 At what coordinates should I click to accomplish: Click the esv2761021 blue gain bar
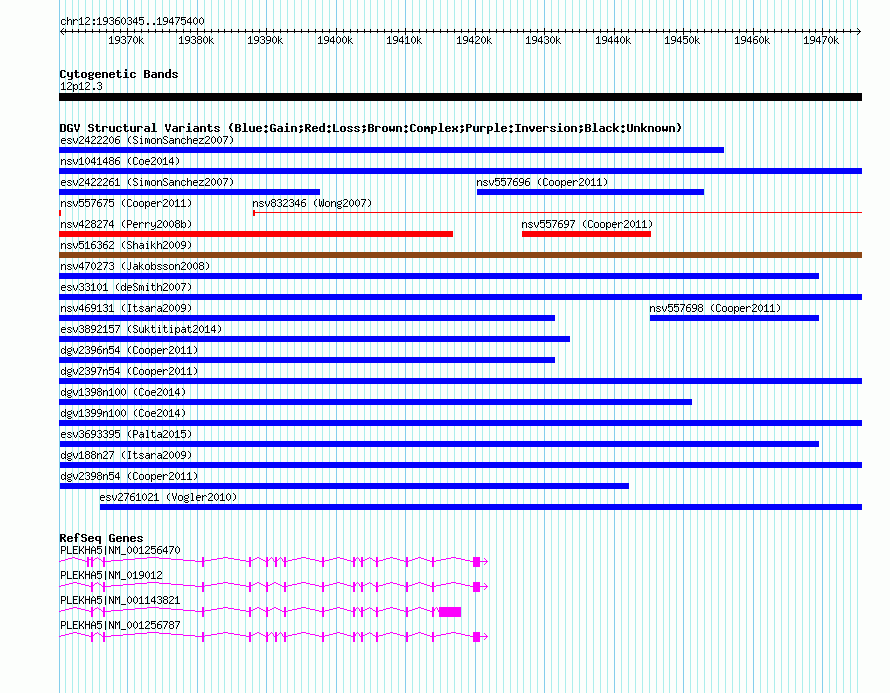tap(481, 507)
